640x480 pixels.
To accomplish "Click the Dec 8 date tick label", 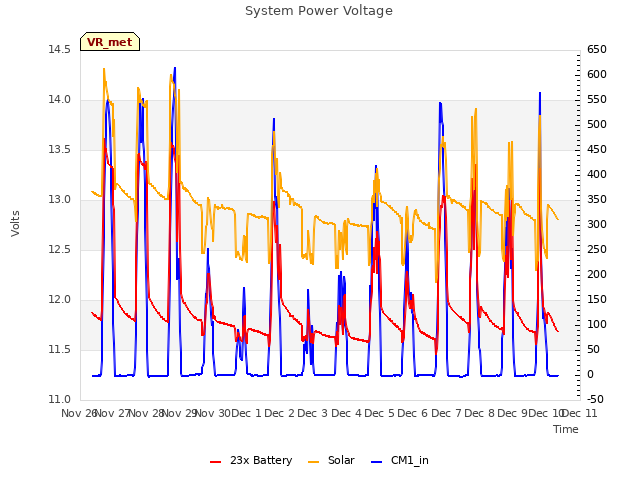I will [480, 413].
